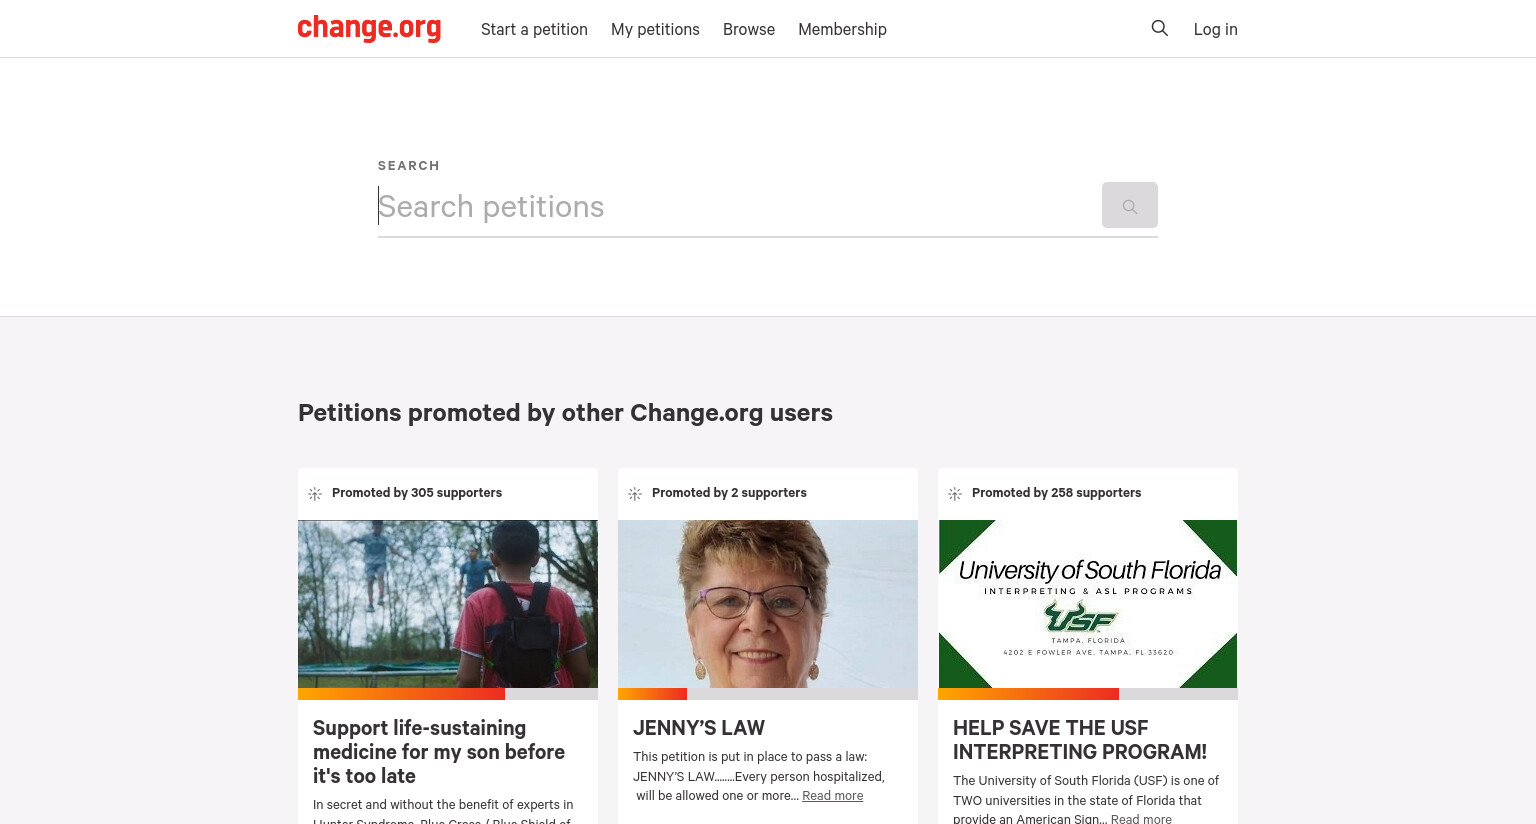The image size is (1536, 824).
Task: Select the Browse navigation item
Action: coord(749,29)
